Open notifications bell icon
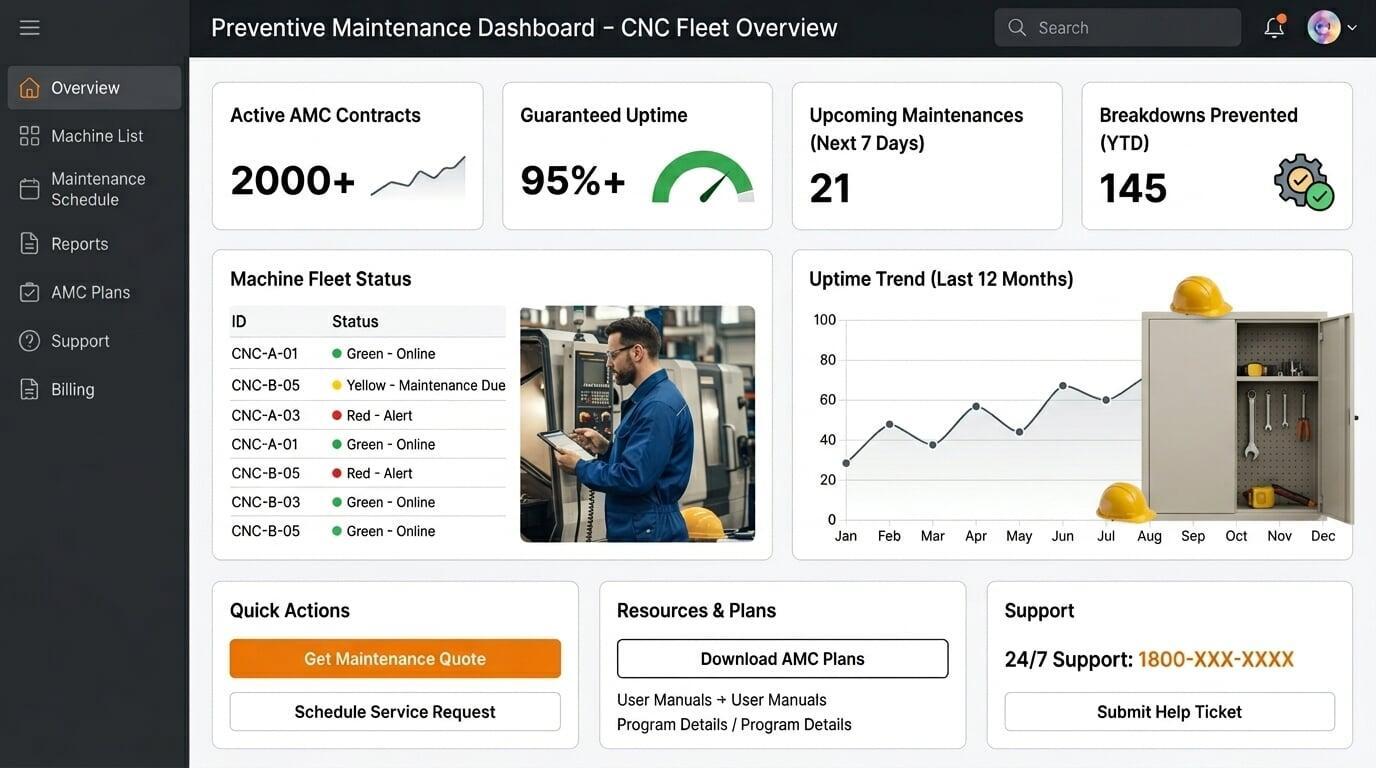Image resolution: width=1376 pixels, height=768 pixels. coord(1273,28)
